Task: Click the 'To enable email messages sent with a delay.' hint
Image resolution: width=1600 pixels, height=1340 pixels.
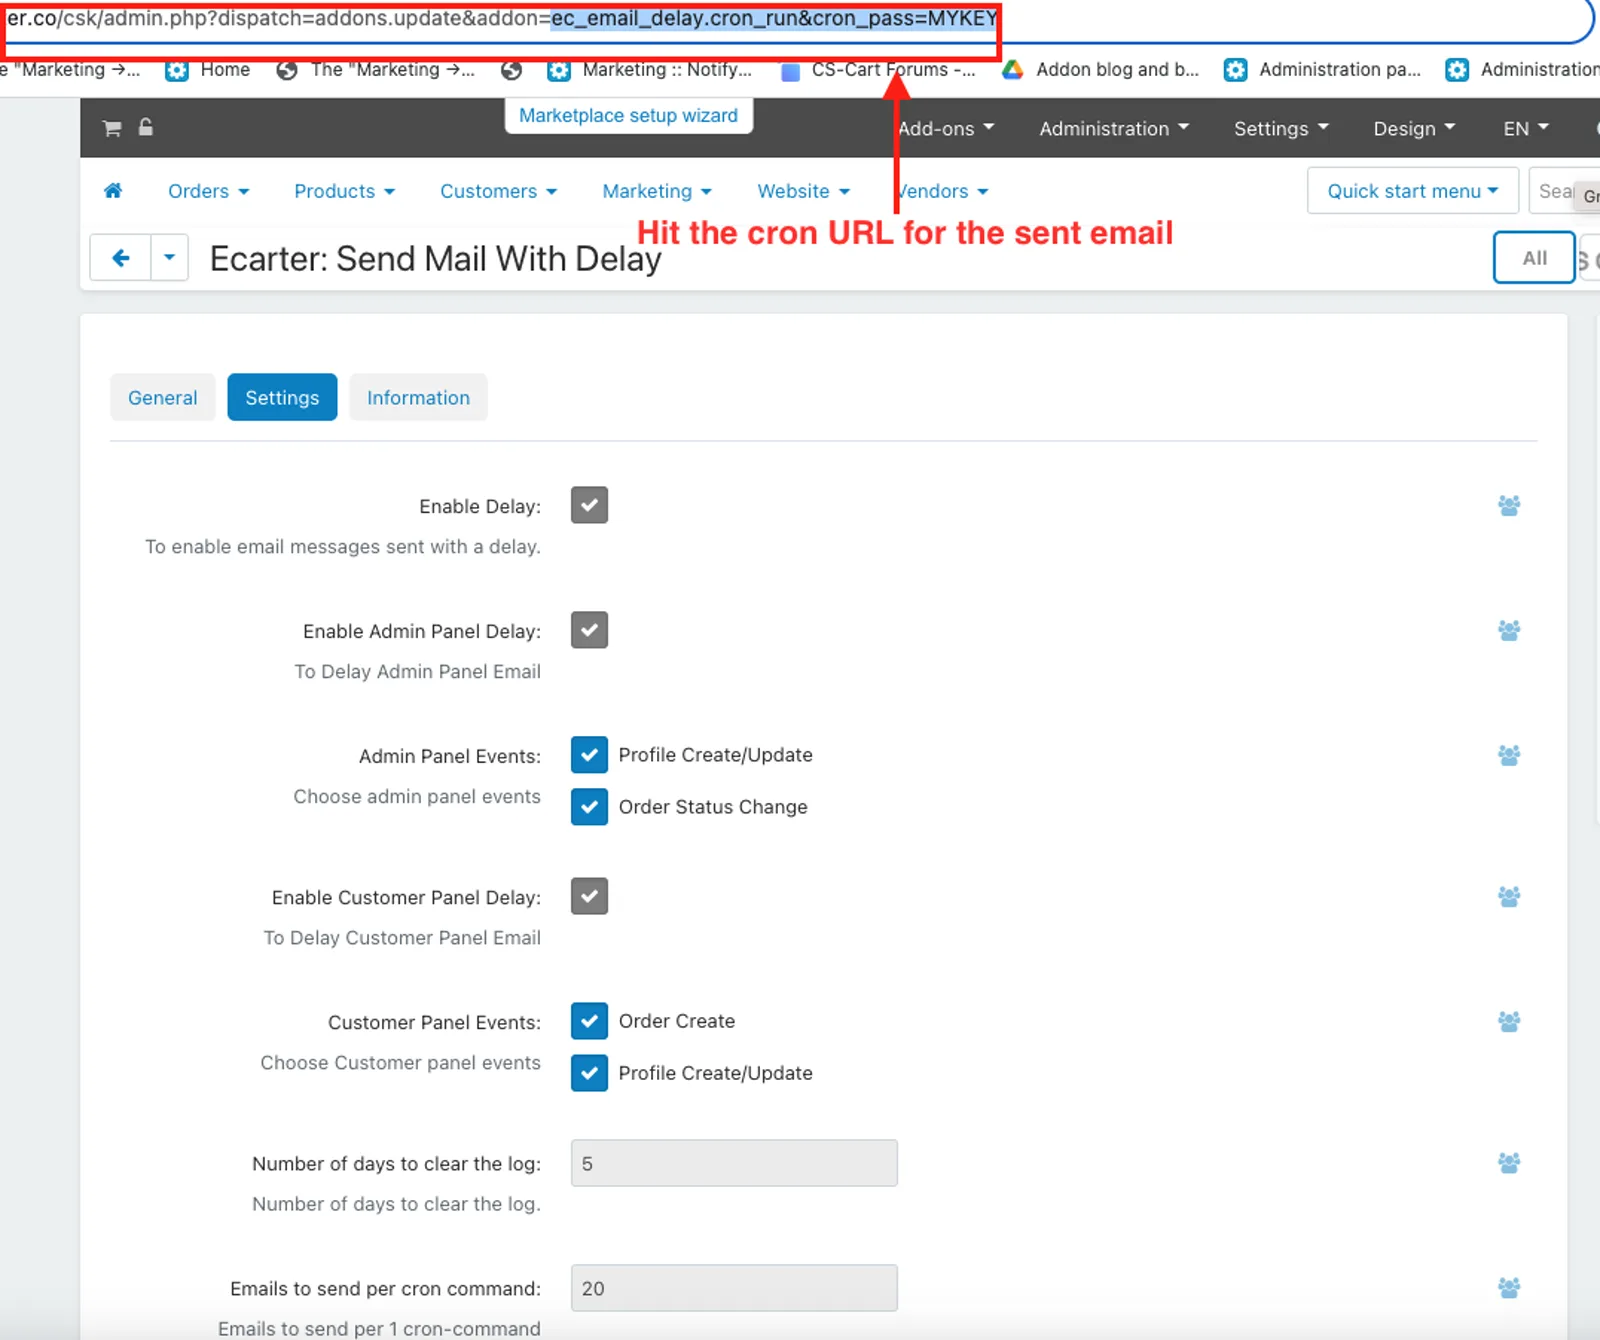Action: point(343,547)
